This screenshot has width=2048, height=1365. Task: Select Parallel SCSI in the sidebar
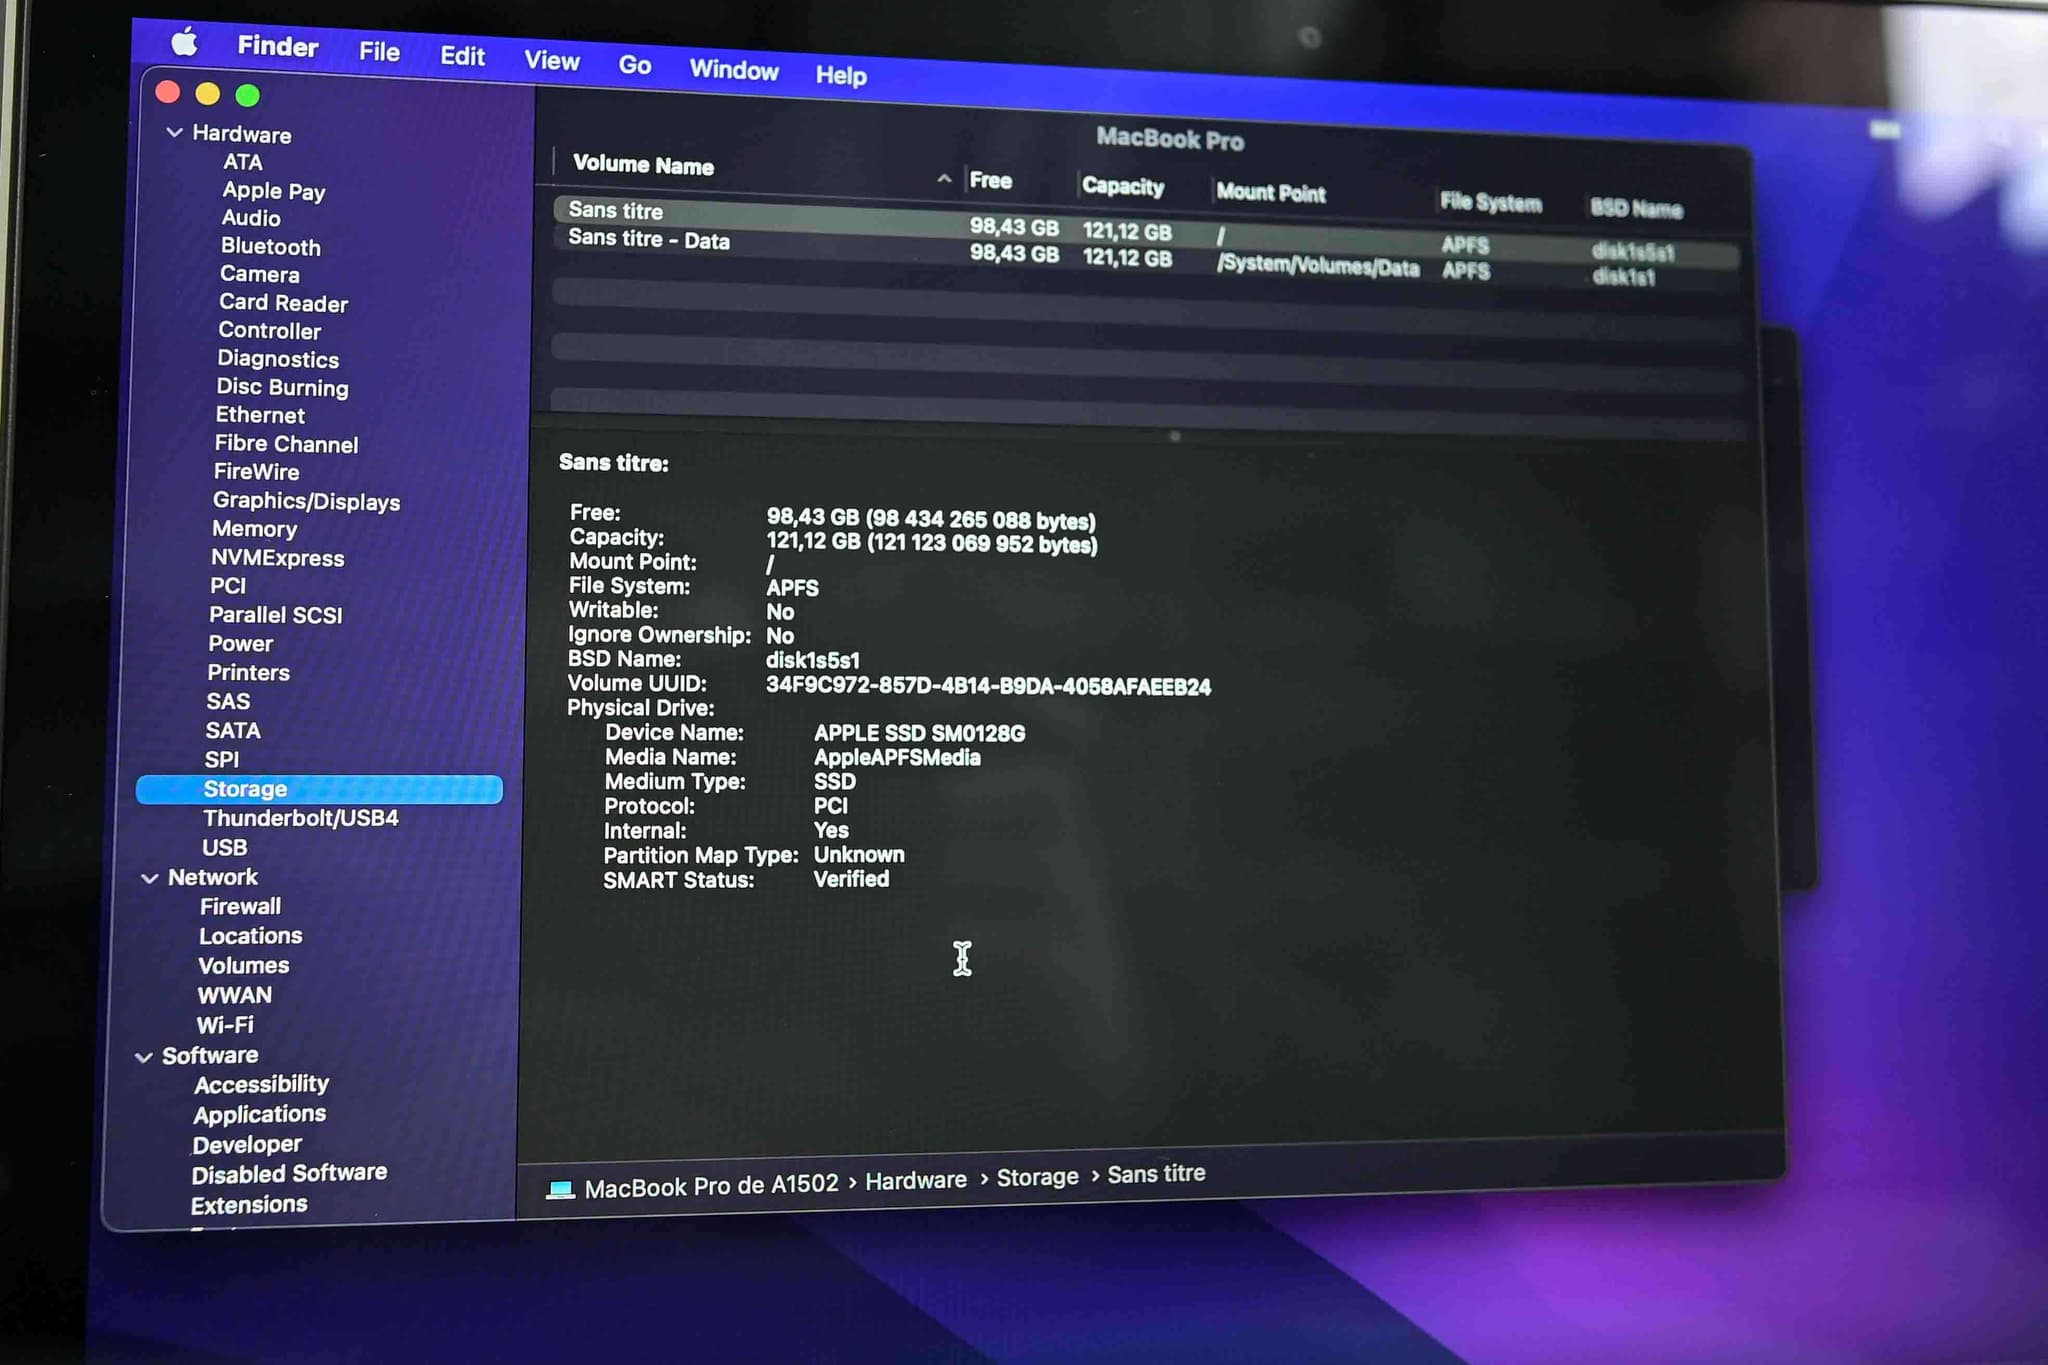pos(276,615)
